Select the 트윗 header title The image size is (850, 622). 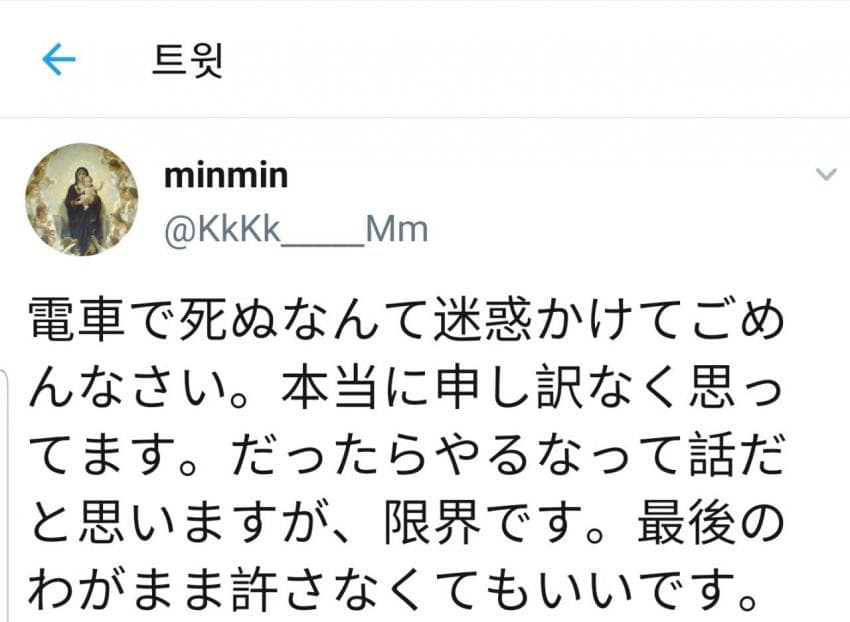tap(187, 61)
